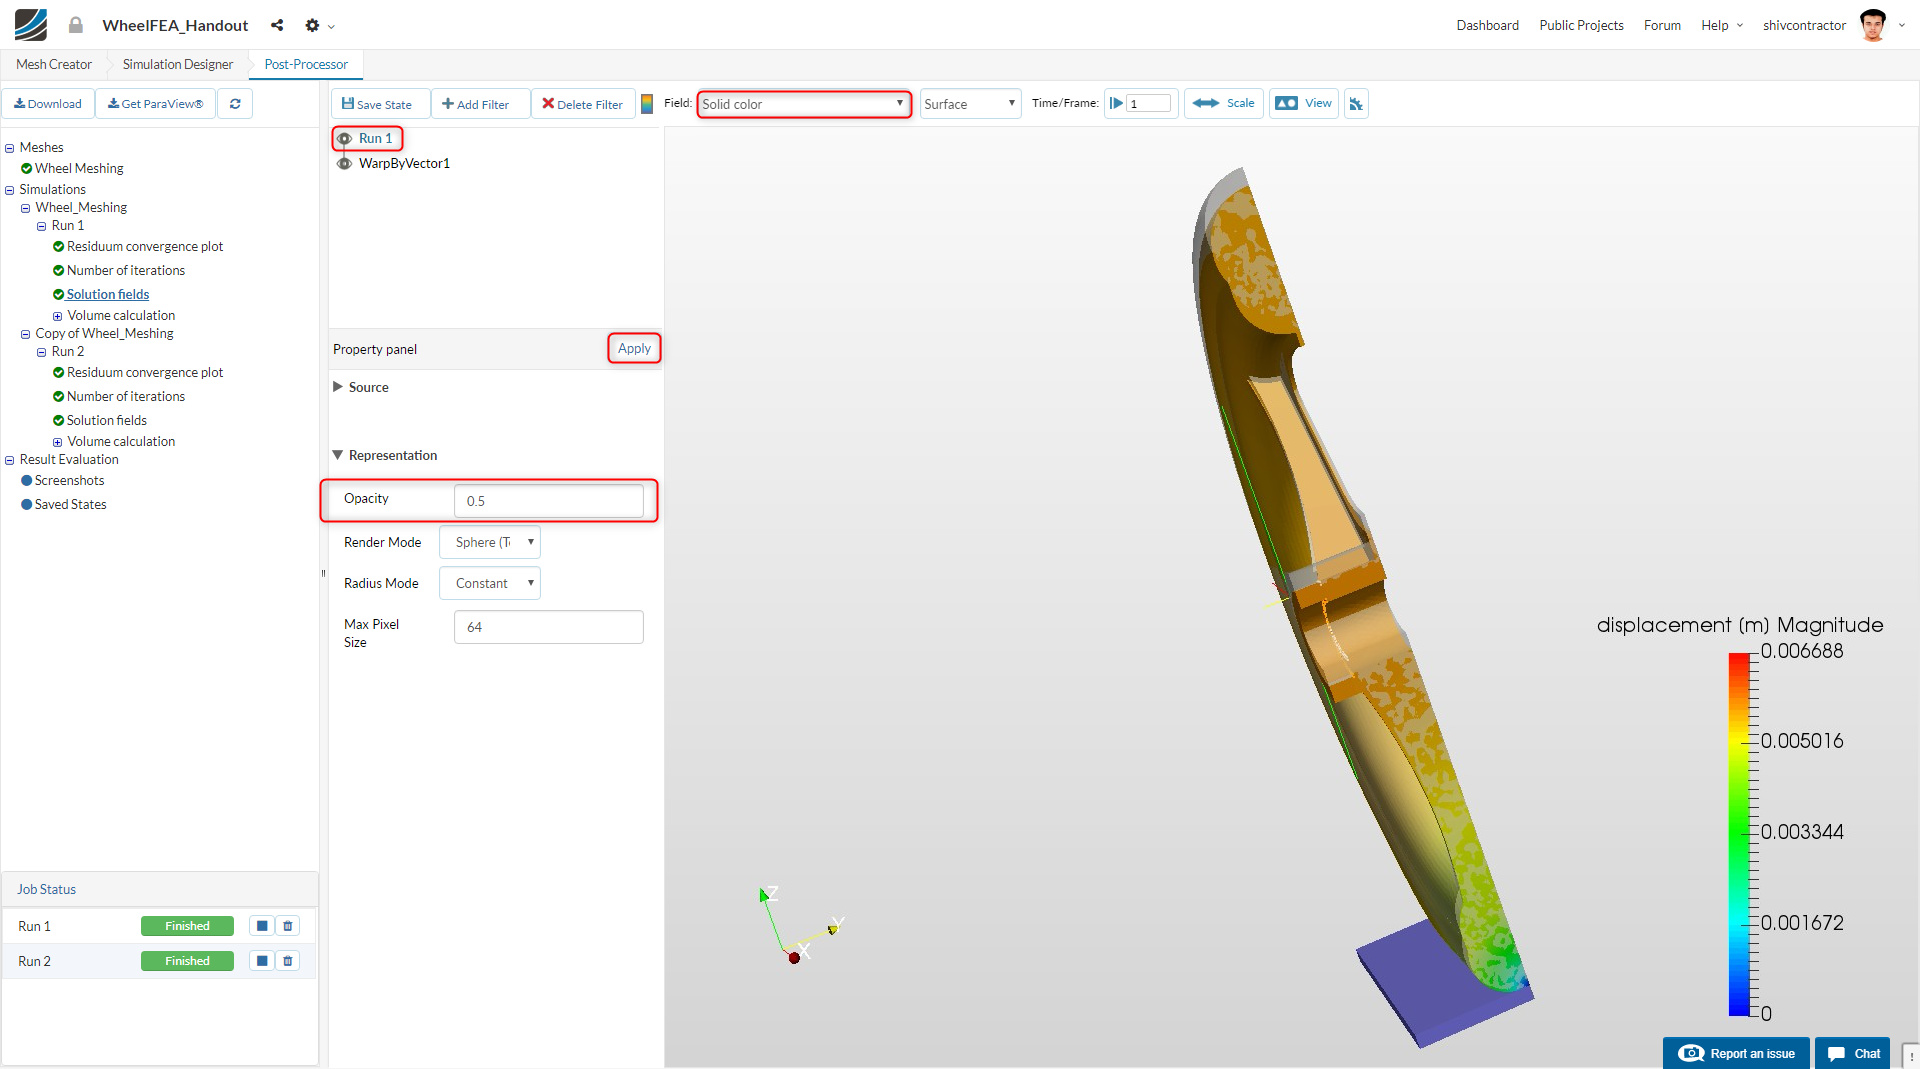The image size is (1920, 1069).
Task: Collapse Run 1 under Wheel_Meshing
Action: pos(42,226)
